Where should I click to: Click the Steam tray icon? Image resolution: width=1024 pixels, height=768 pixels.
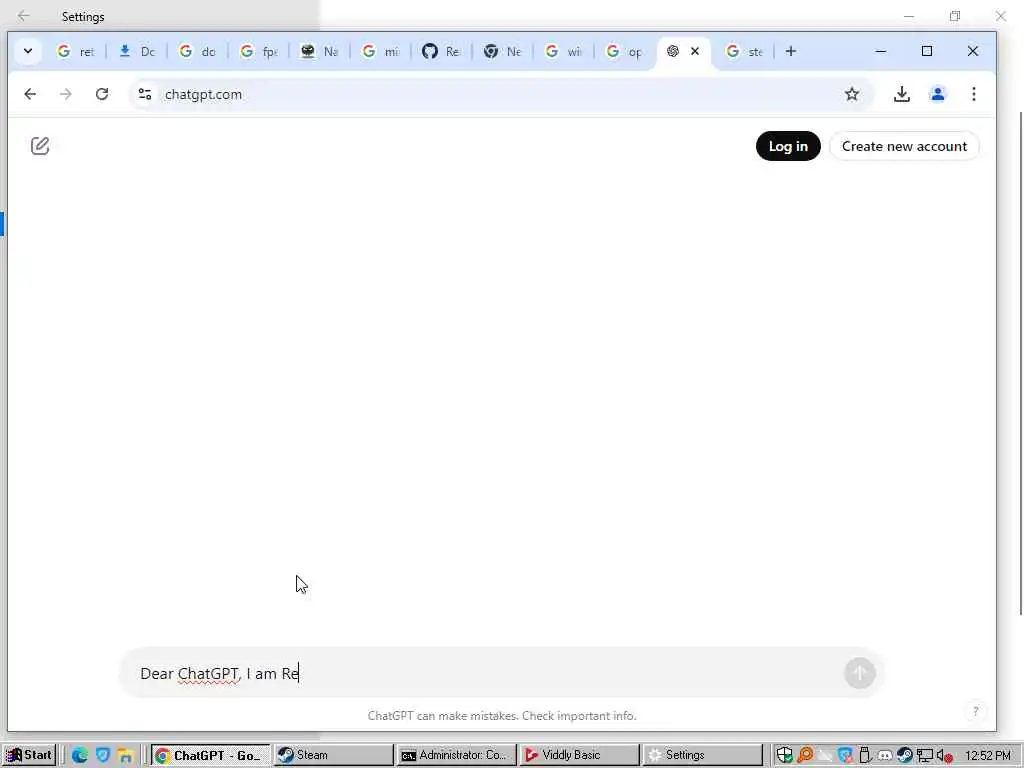[904, 755]
